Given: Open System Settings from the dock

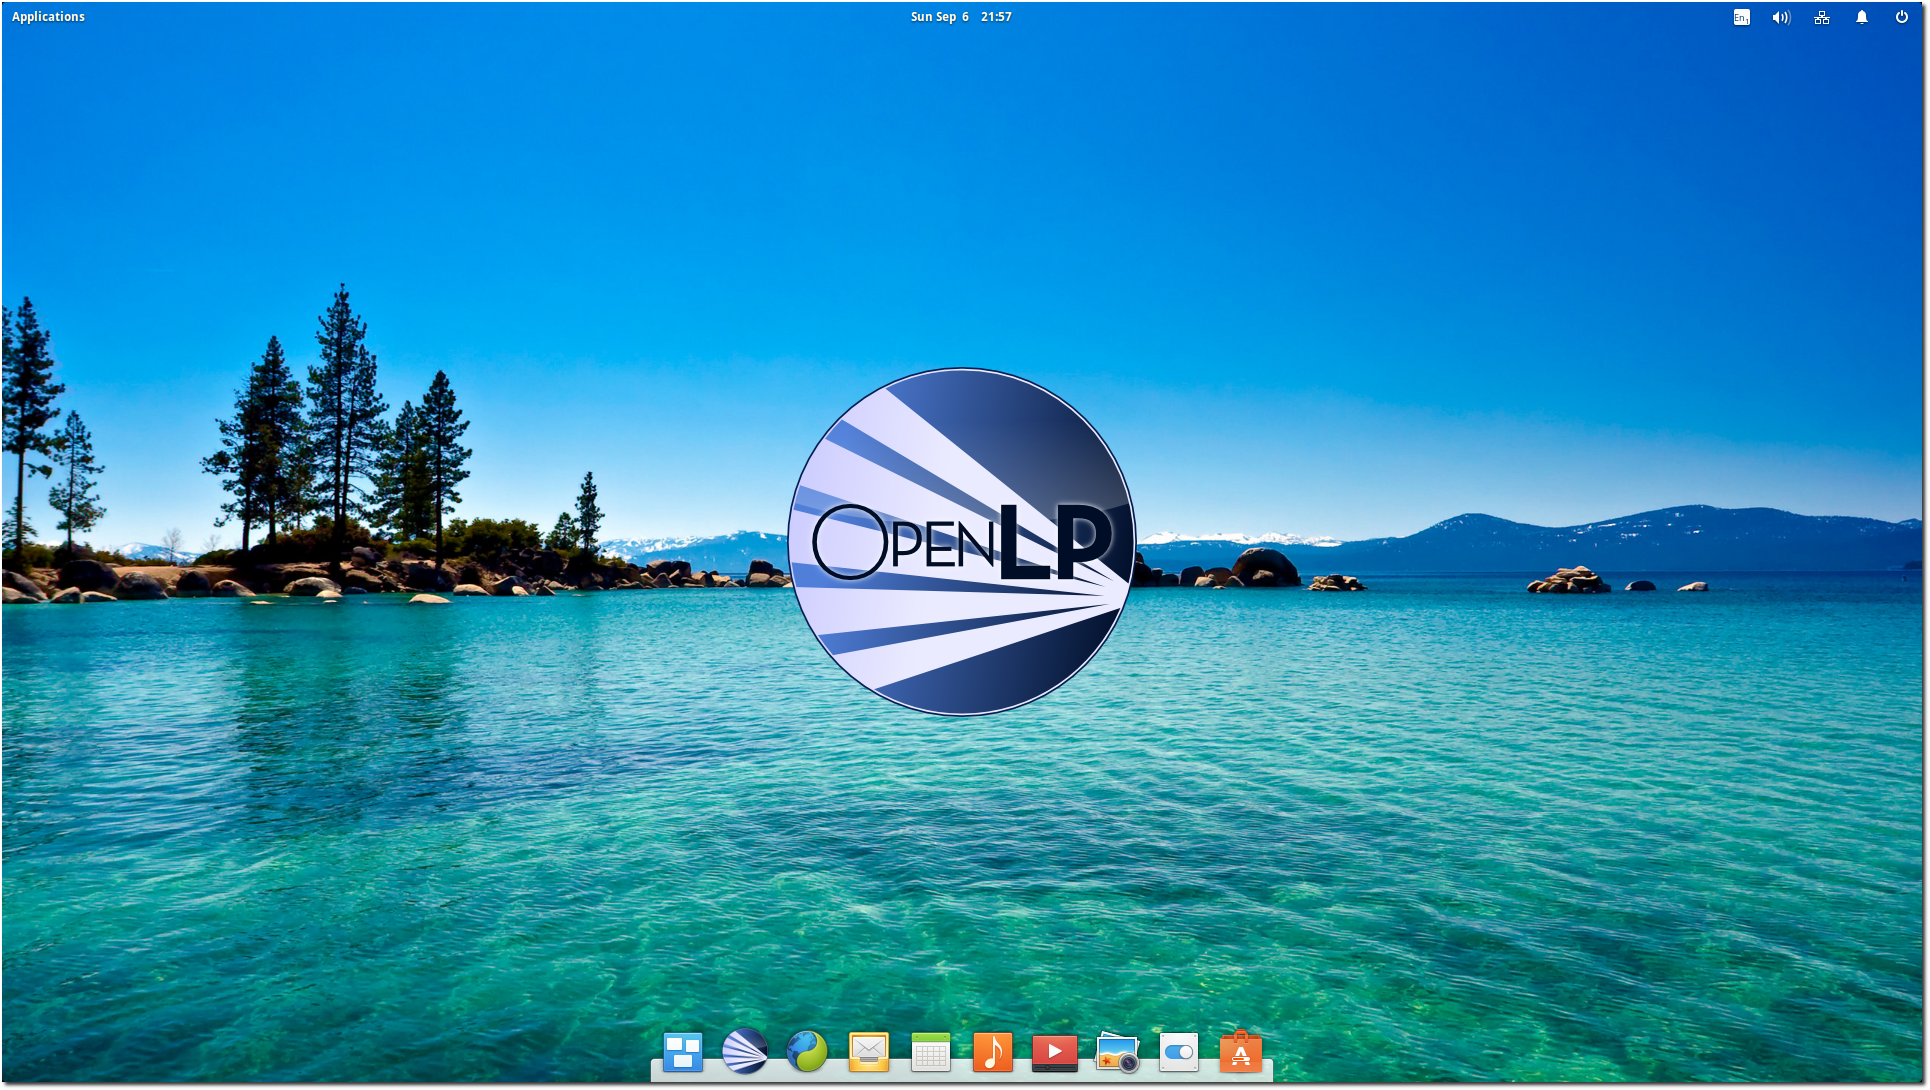Looking at the screenshot, I should pyautogui.click(x=1179, y=1052).
